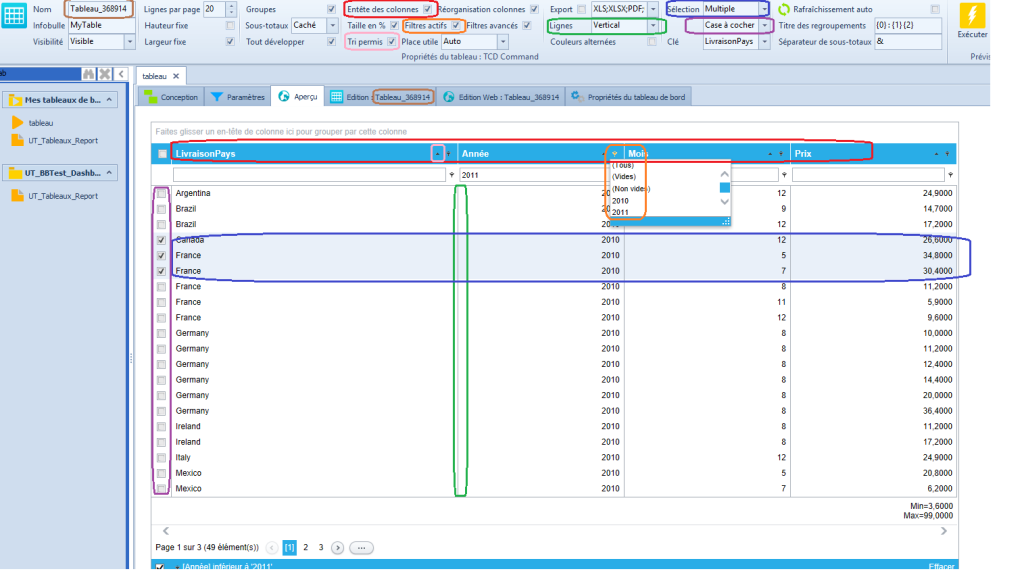Screen dimensions: 1024x586
Task: Click the sort arrow in the Mois header
Action: (x=770, y=154)
